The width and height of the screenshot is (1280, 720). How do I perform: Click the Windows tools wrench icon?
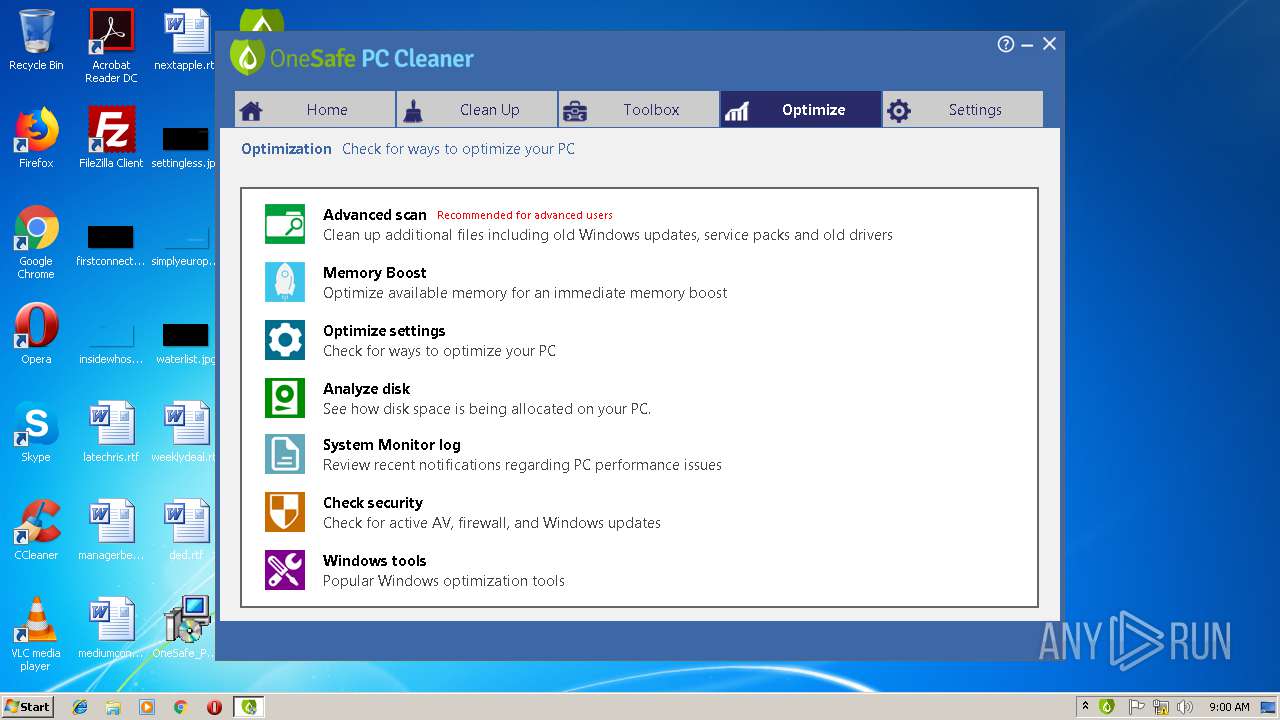coord(285,570)
